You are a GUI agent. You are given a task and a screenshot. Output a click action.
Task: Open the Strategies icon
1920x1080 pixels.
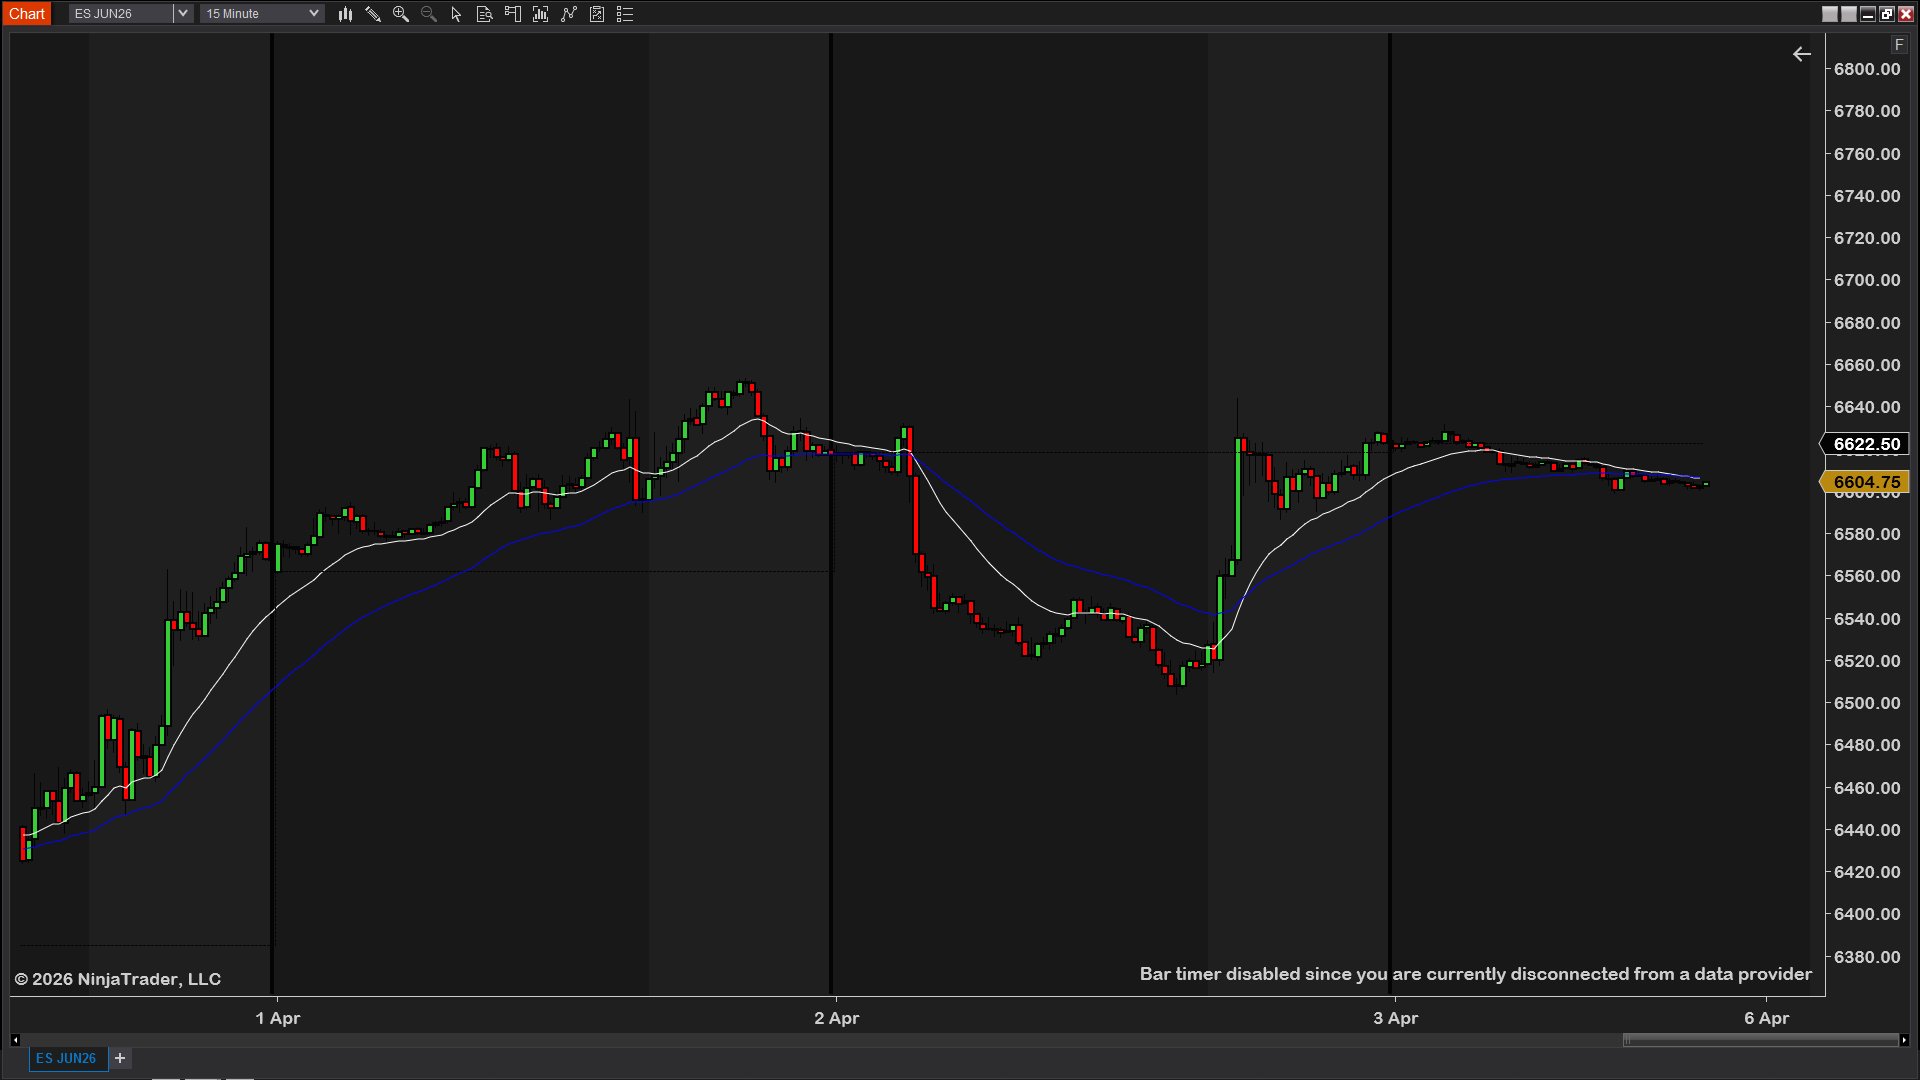597,14
